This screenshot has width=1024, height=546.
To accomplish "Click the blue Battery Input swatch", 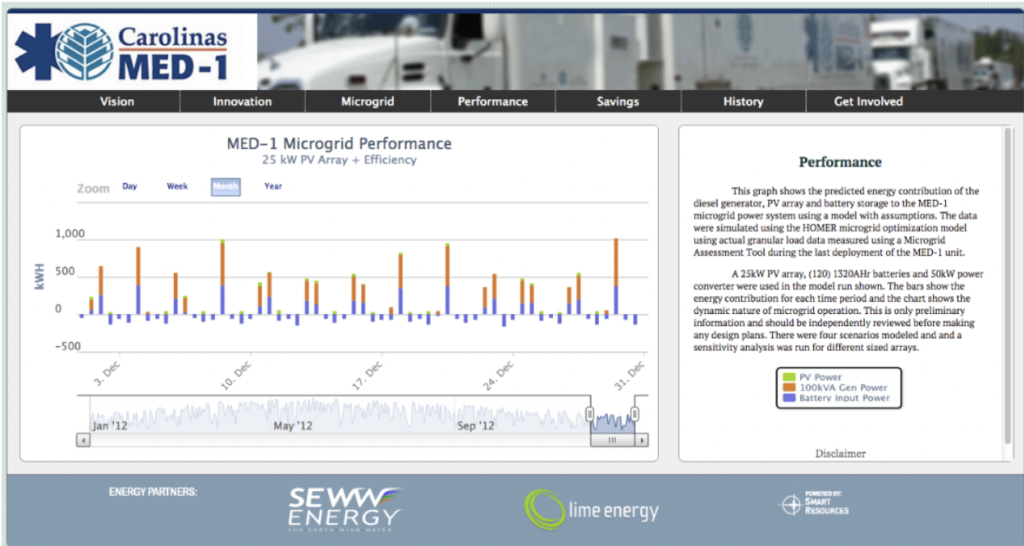I will (x=789, y=398).
